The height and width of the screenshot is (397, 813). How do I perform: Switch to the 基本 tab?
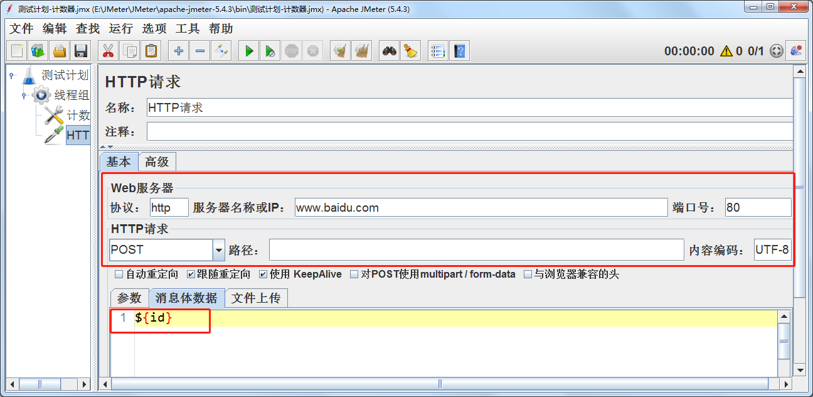(x=119, y=162)
